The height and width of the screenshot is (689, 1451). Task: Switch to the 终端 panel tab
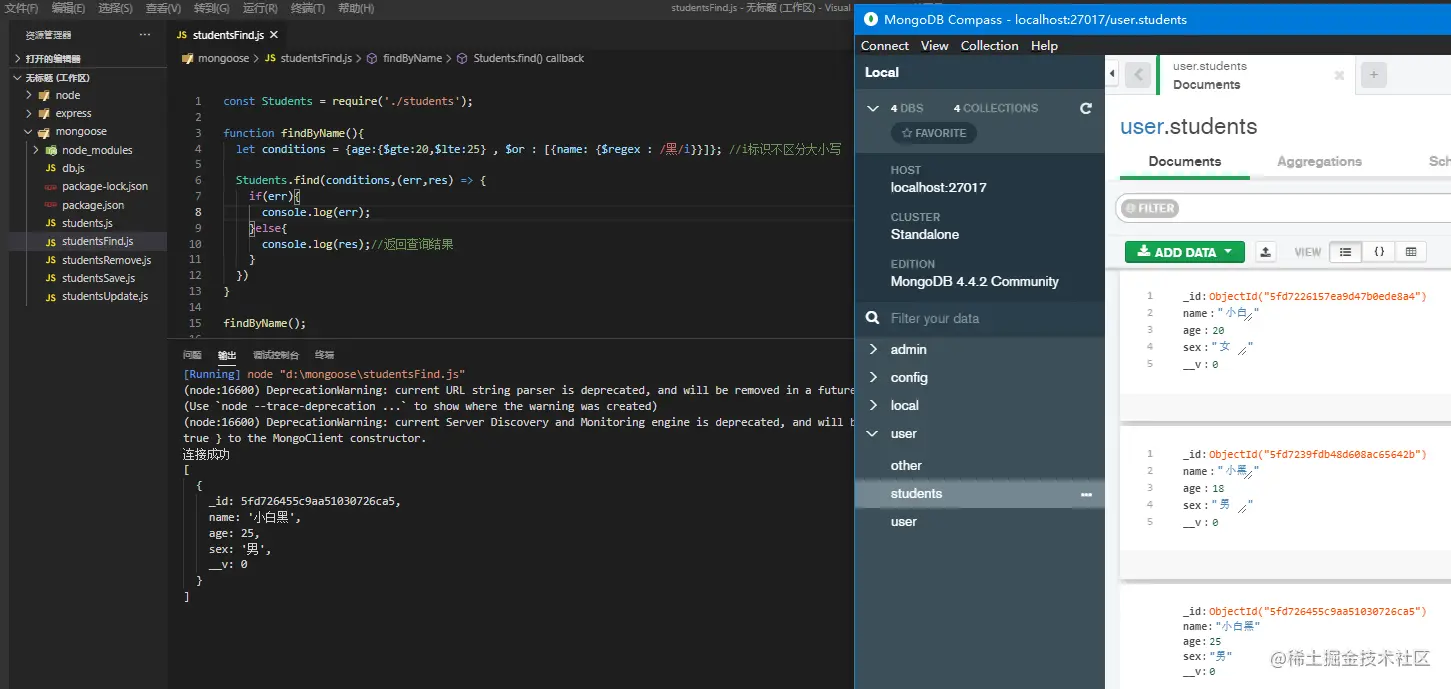tap(324, 355)
